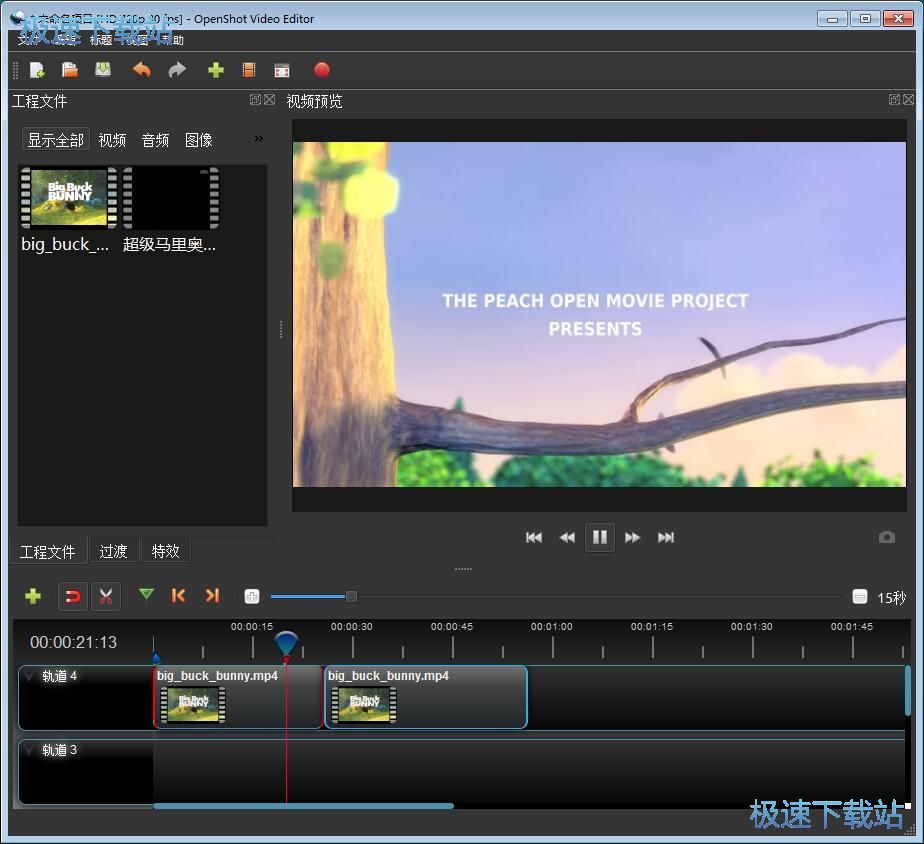This screenshot has width=924, height=844.
Task: Toggle the razor cut tool
Action: [x=105, y=597]
